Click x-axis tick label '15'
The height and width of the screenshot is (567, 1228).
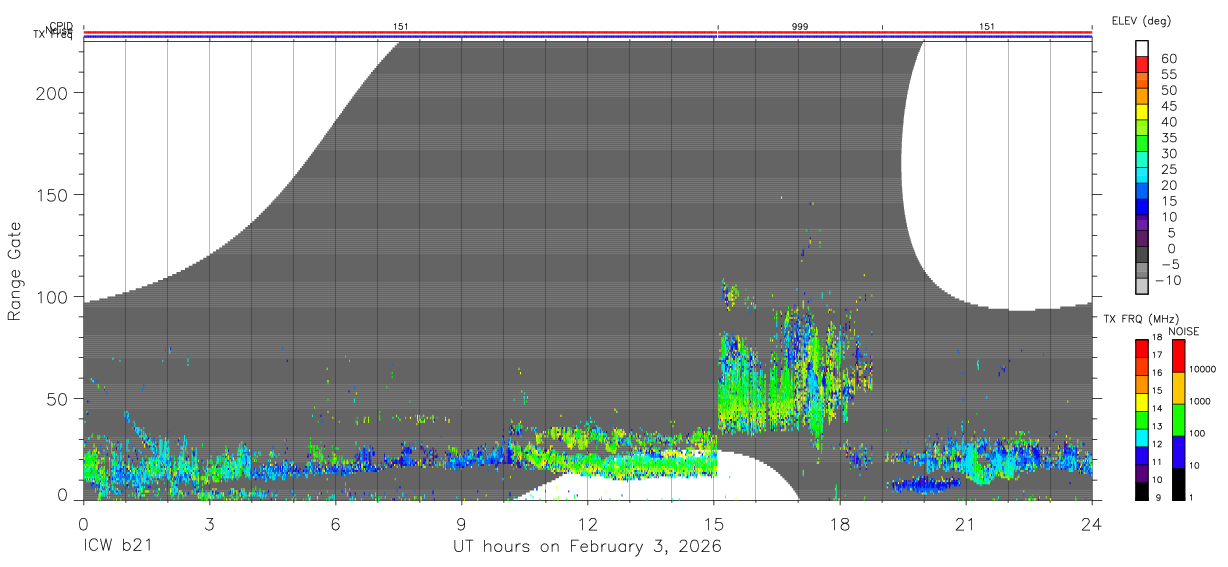(713, 523)
